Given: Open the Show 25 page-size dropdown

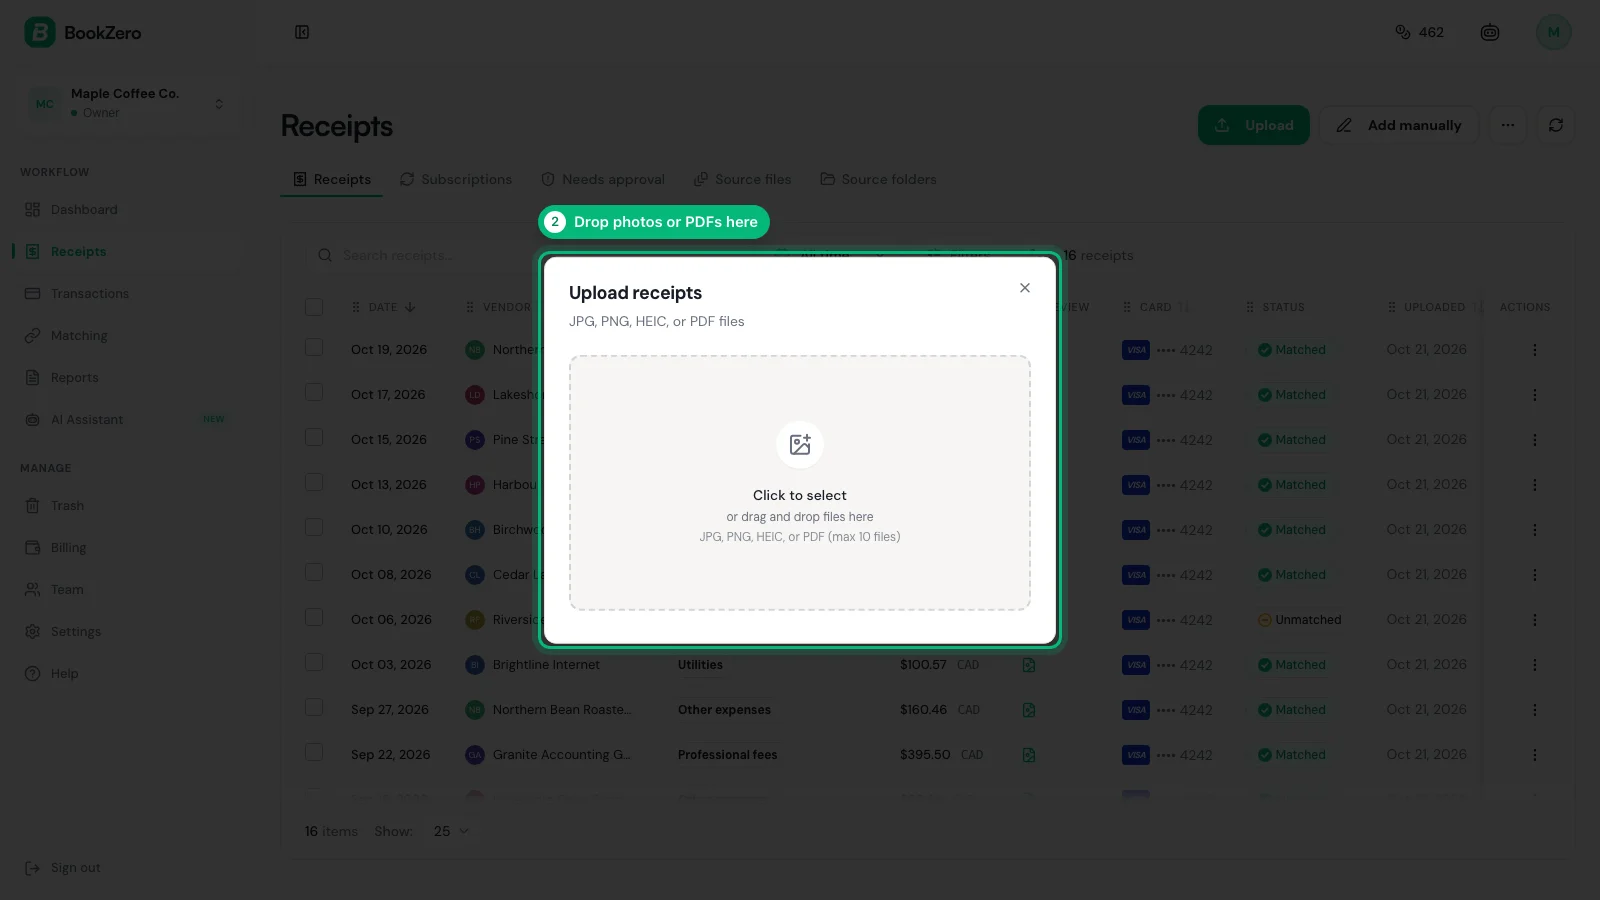Looking at the screenshot, I should pos(451,831).
